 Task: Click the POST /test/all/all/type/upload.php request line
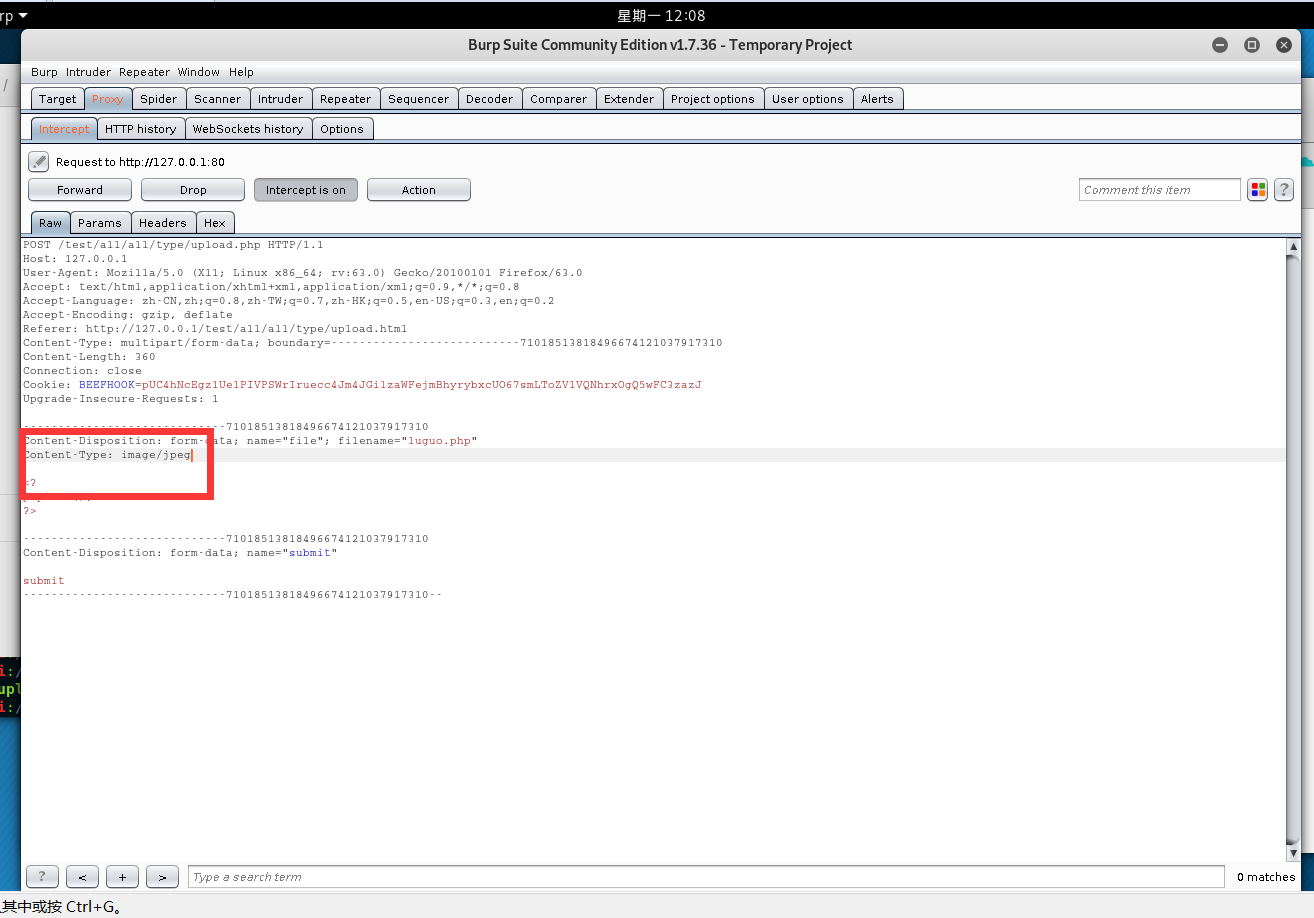[173, 245]
